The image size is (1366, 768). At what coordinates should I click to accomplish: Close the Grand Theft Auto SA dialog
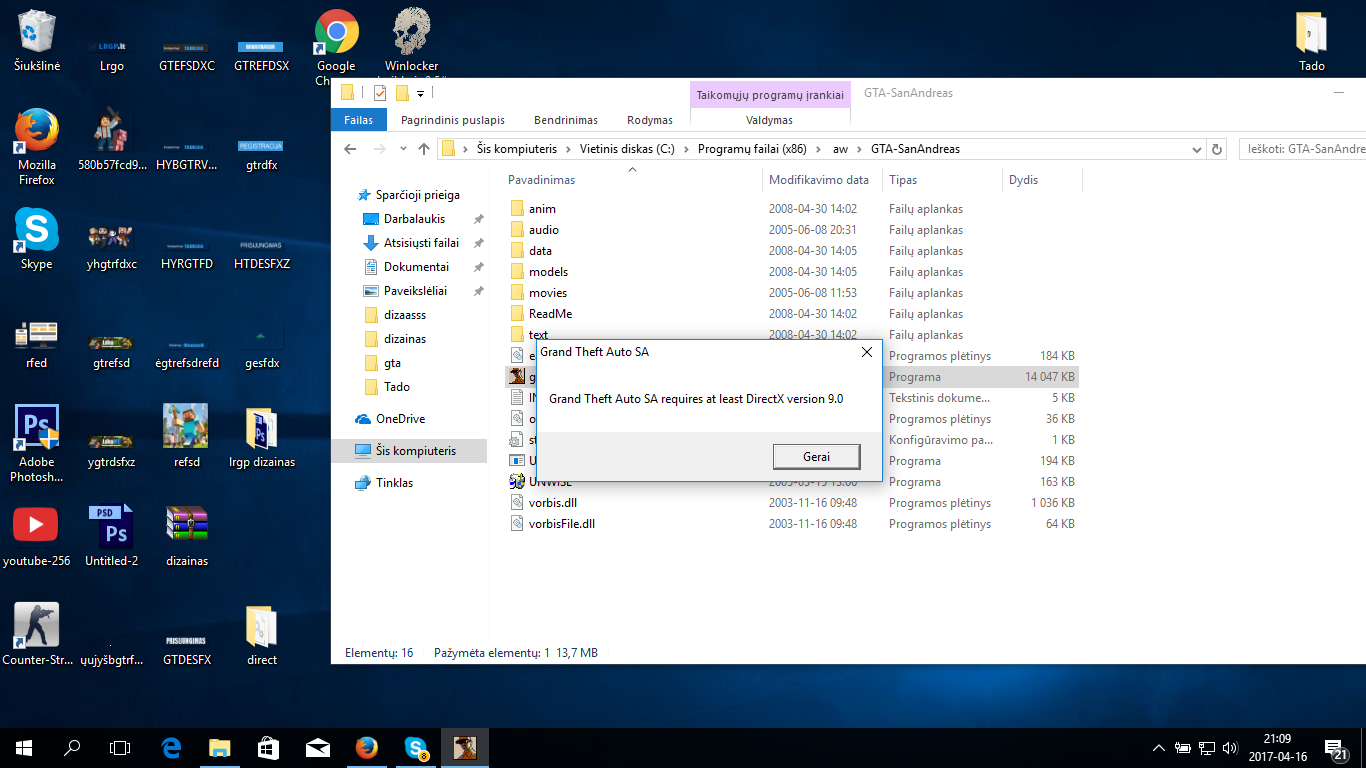pos(867,352)
